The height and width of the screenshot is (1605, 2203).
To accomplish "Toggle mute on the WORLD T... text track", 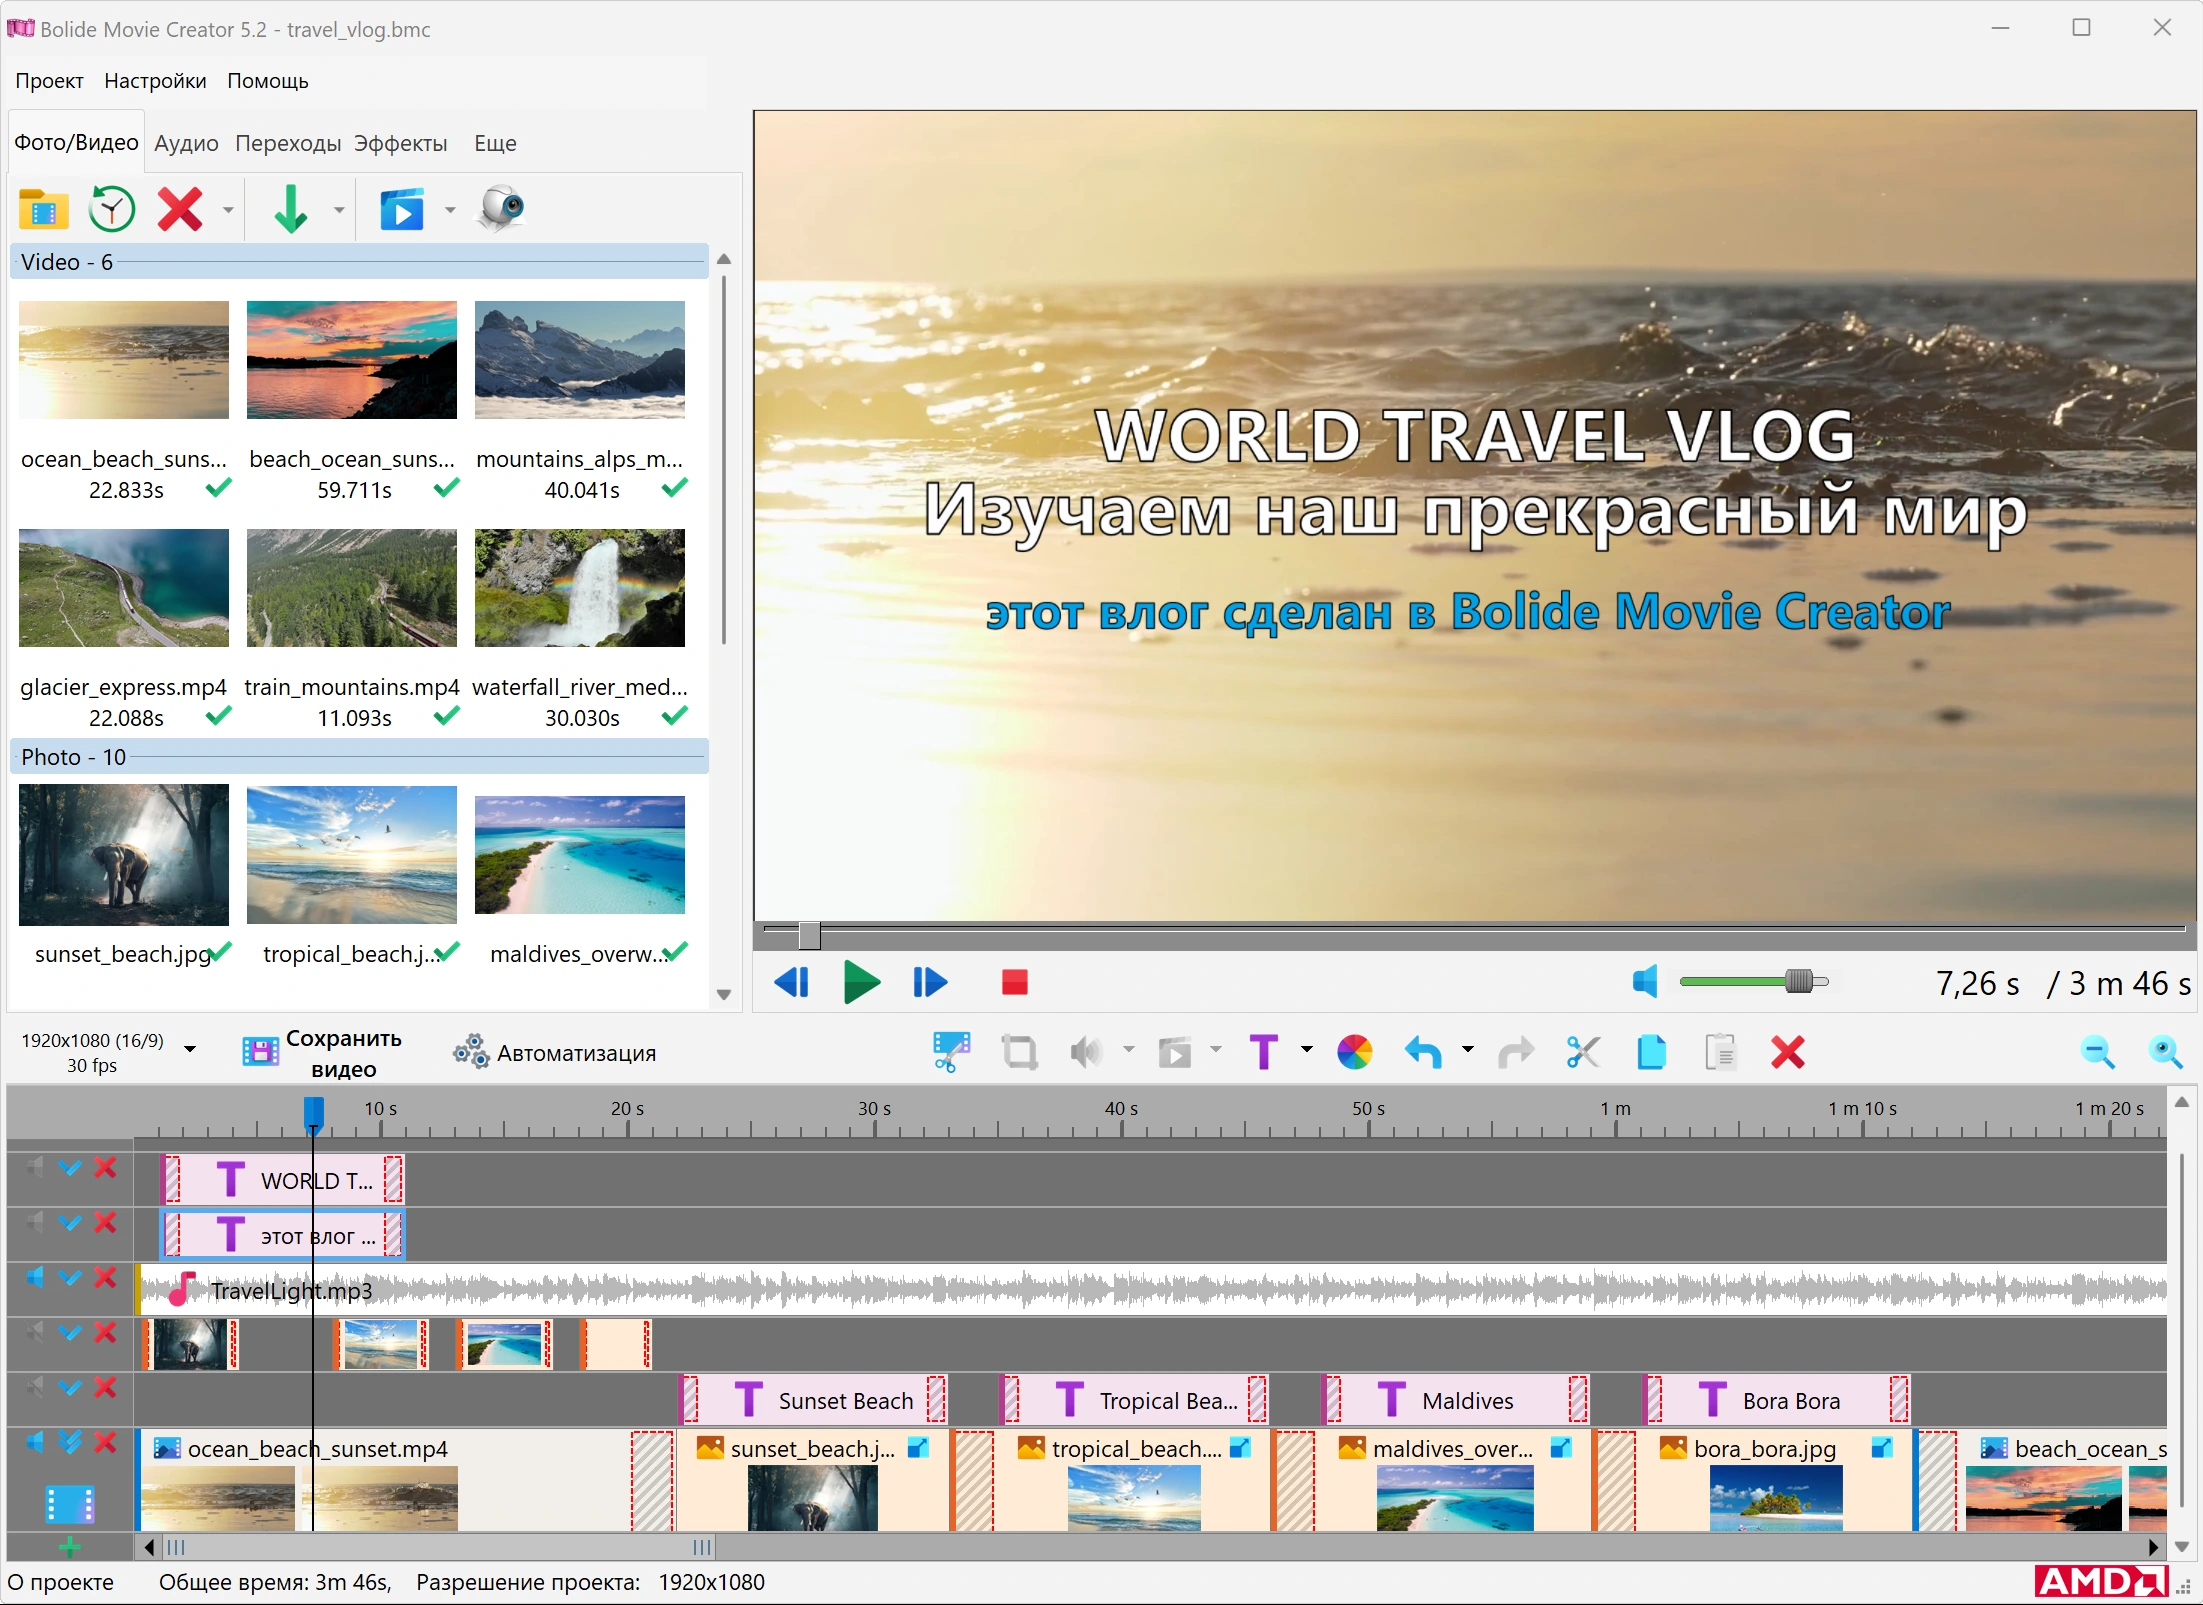I will 35,1168.
